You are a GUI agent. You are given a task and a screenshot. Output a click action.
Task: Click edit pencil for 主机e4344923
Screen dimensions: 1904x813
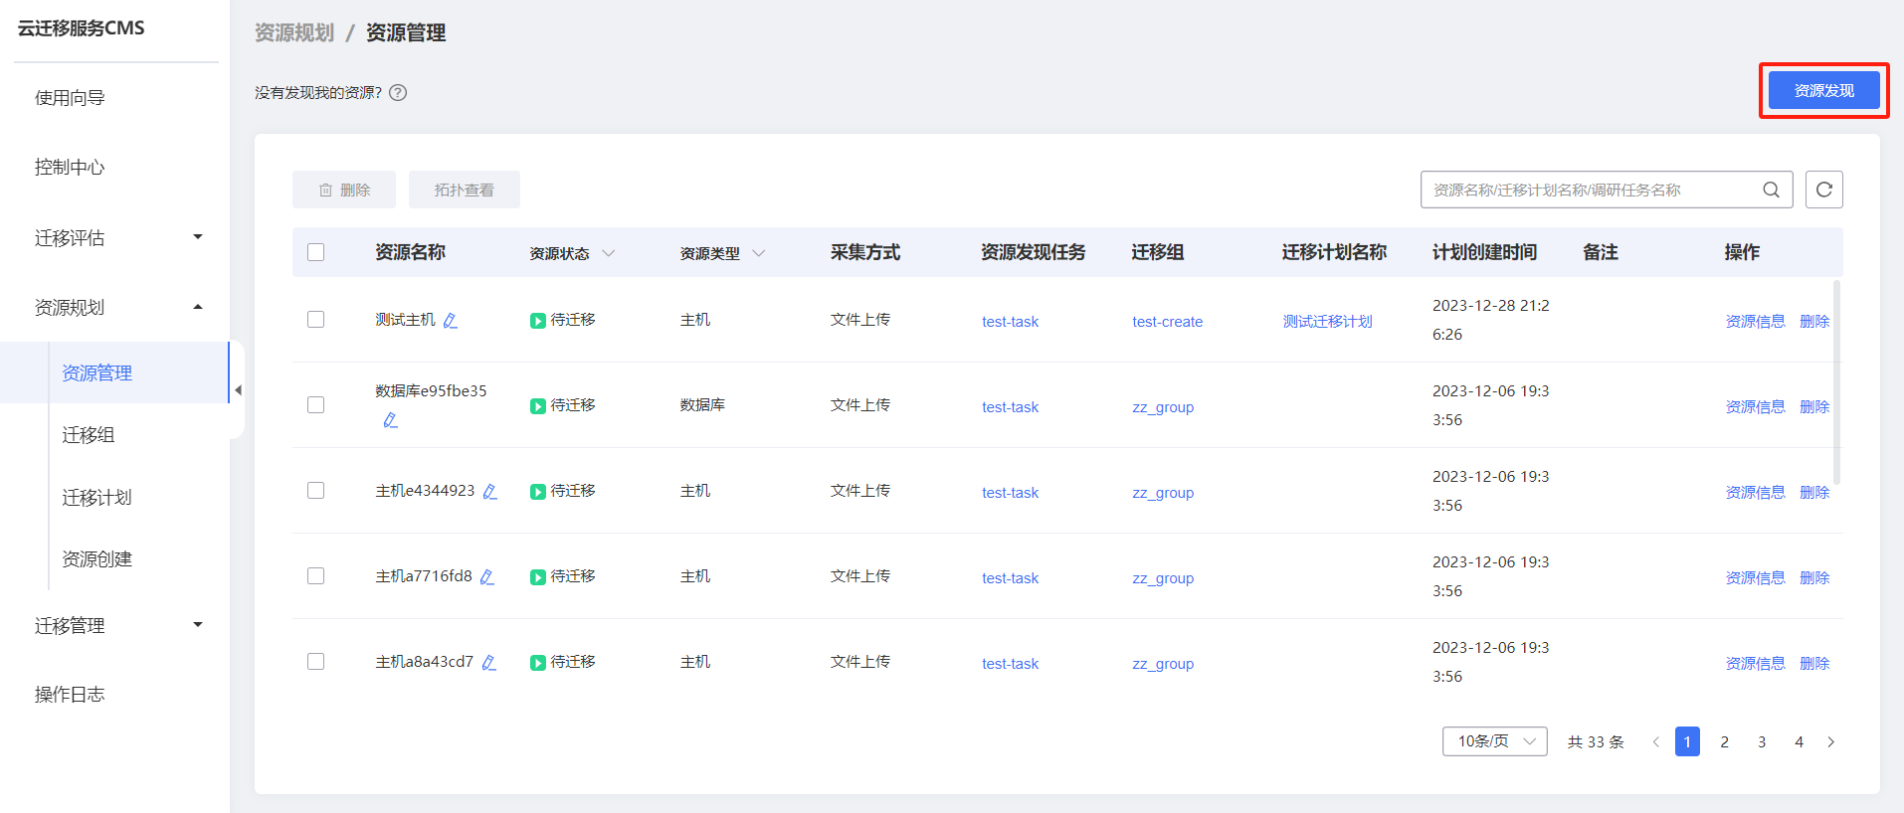490,491
